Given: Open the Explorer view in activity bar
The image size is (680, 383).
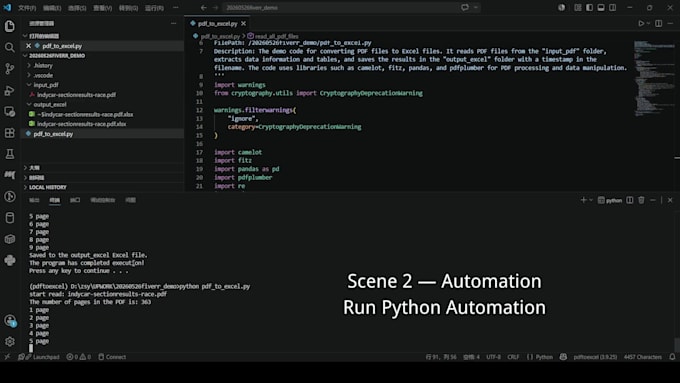Looking at the screenshot, I should (x=10, y=26).
